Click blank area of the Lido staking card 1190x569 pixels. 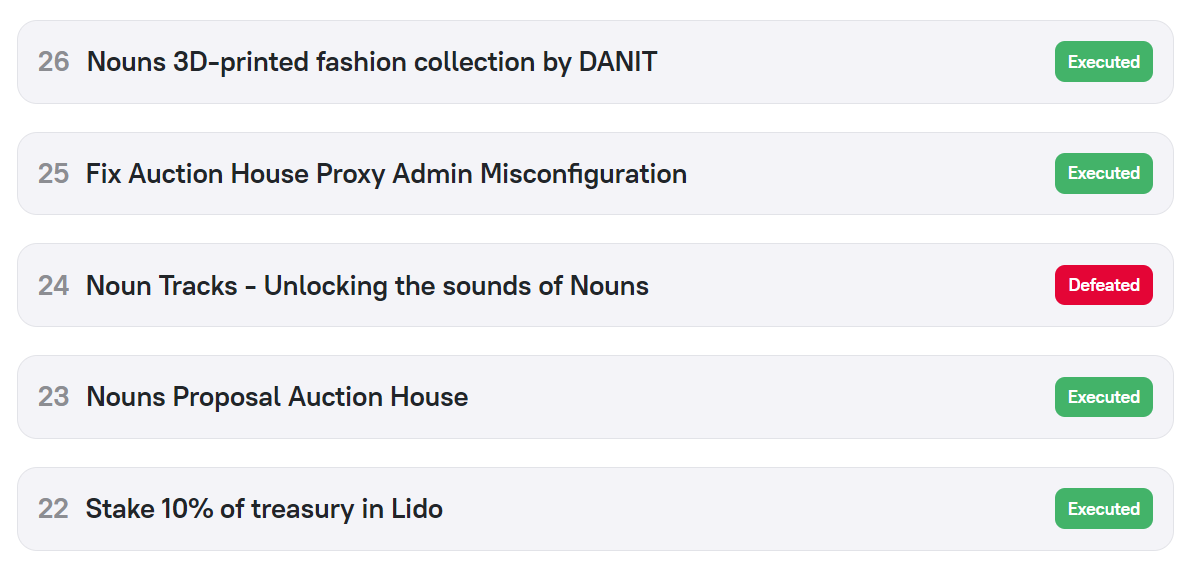tap(750, 509)
